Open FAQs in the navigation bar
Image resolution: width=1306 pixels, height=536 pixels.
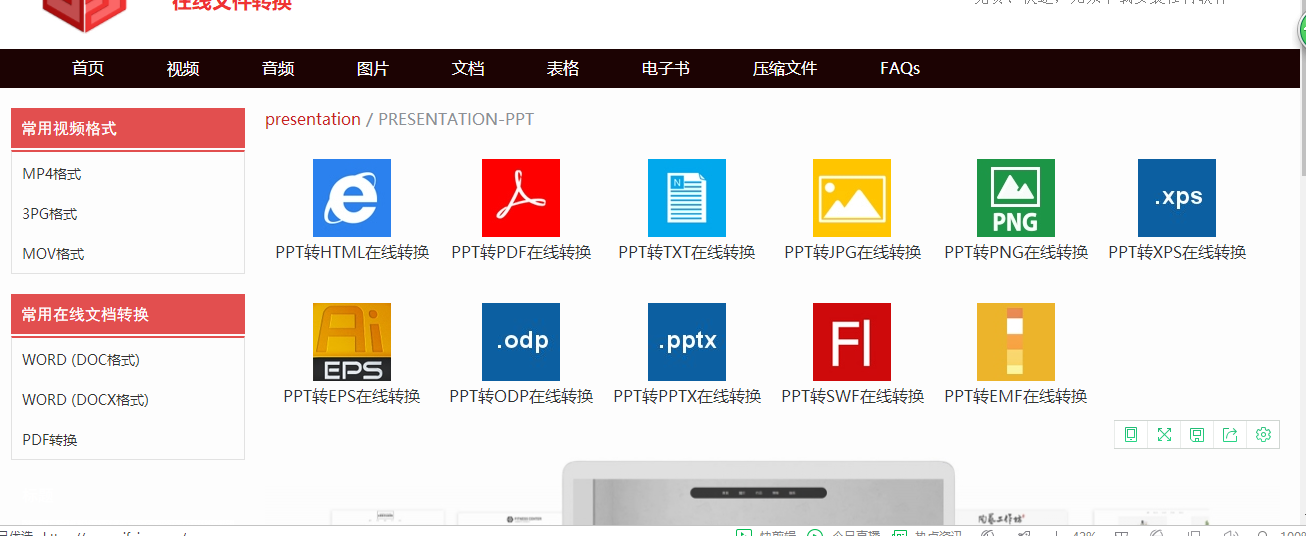900,68
